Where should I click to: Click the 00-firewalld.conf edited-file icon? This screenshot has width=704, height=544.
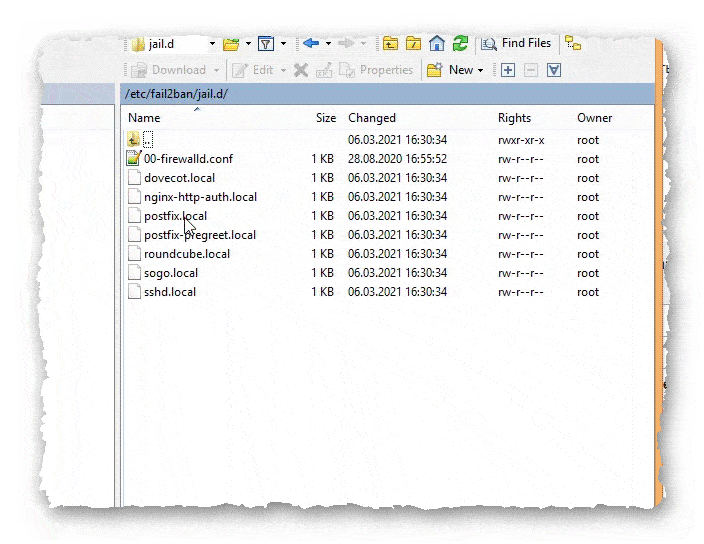[x=134, y=158]
